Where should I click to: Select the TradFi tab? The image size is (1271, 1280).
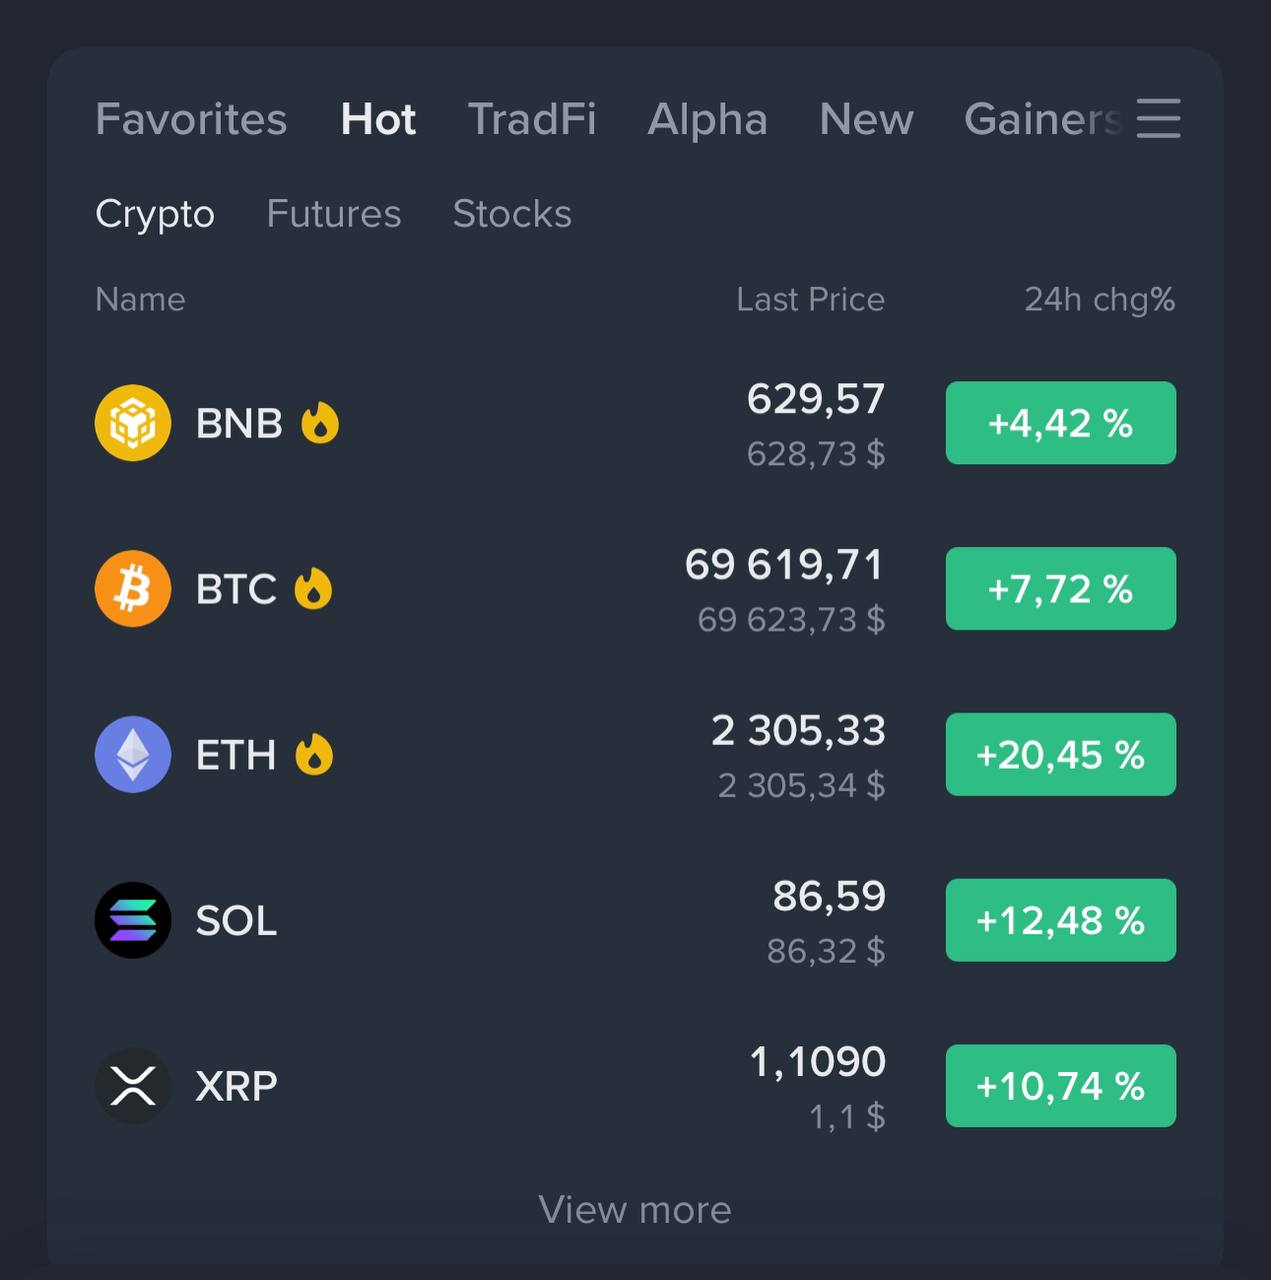coord(532,119)
